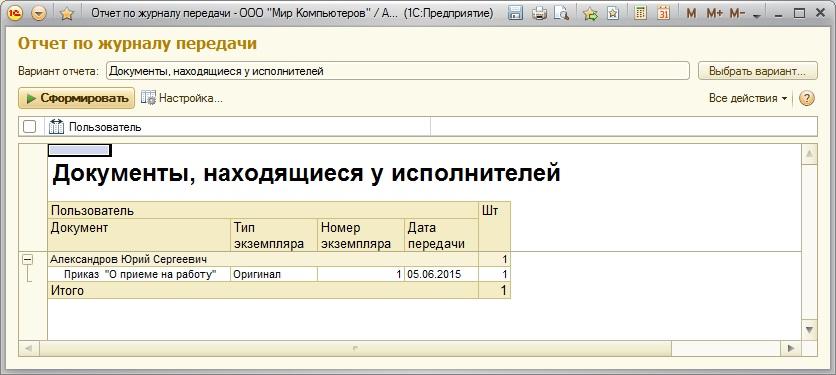Add to favorites using the green arrow star icon

click(x=591, y=14)
